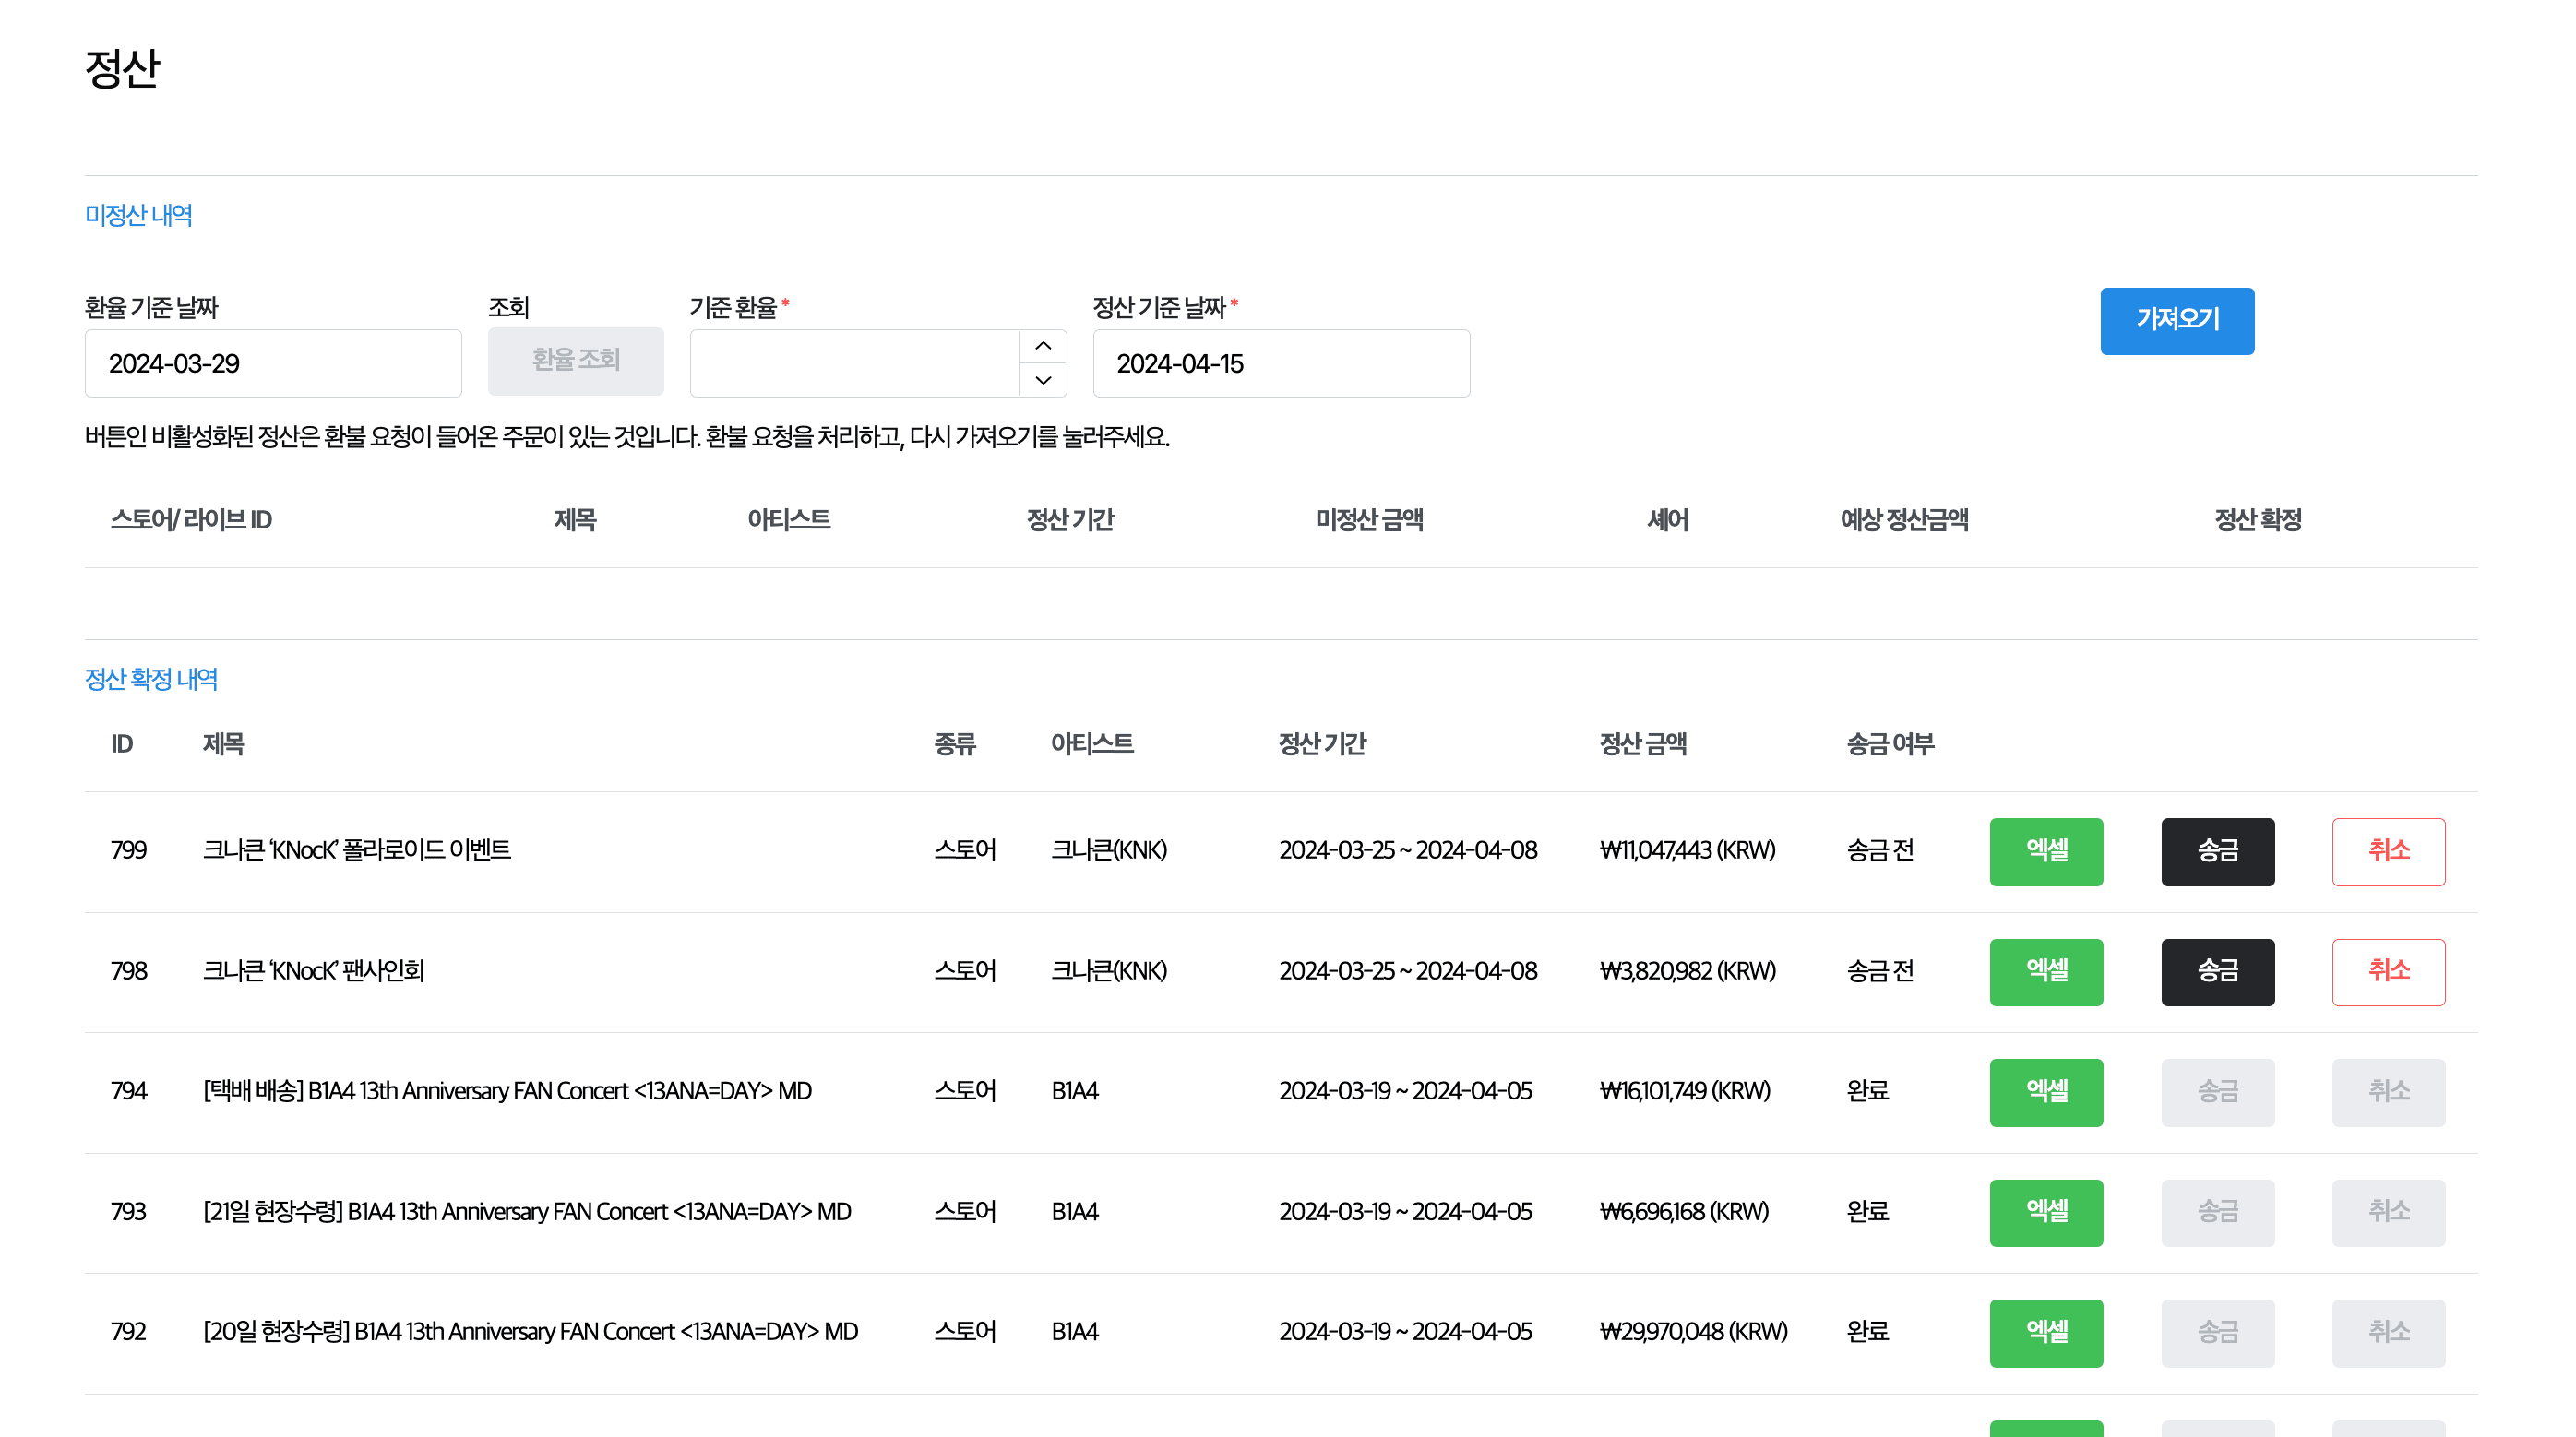The width and height of the screenshot is (2576, 1437).
Task: Click the 정산 확정 내역 section heading
Action: (151, 680)
